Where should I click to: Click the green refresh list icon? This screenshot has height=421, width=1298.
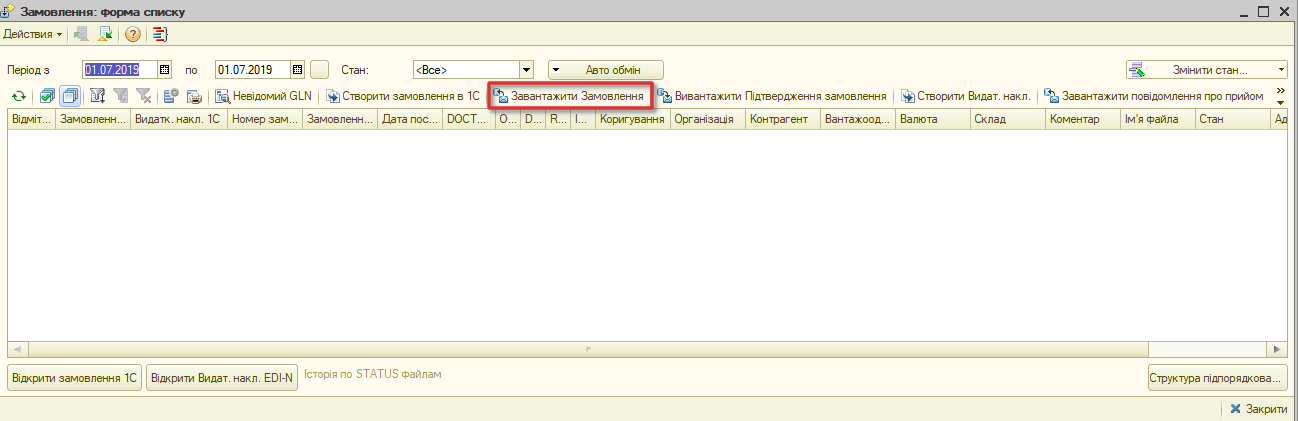[x=18, y=97]
